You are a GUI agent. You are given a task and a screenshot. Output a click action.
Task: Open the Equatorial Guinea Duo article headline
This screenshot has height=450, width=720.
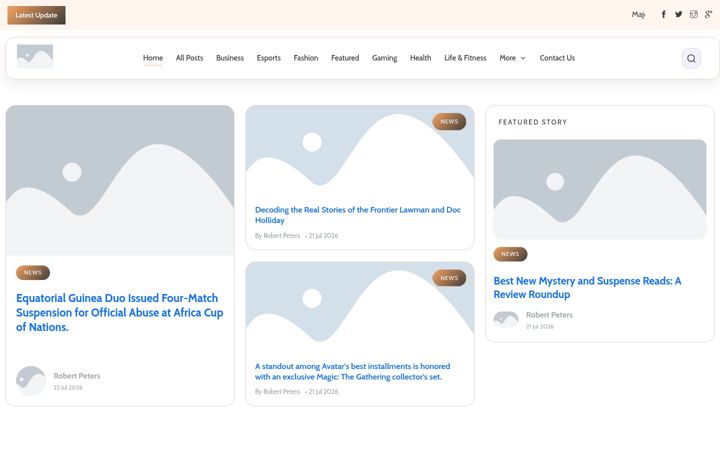pos(120,313)
